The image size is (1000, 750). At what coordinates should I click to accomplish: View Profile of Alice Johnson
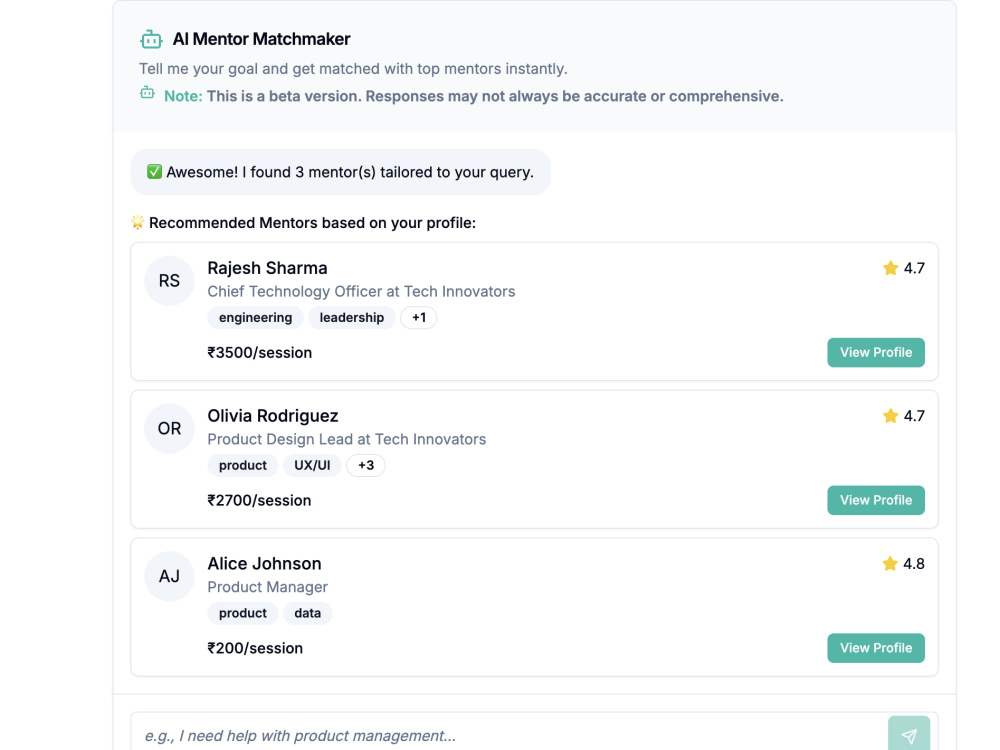pyautogui.click(x=876, y=648)
